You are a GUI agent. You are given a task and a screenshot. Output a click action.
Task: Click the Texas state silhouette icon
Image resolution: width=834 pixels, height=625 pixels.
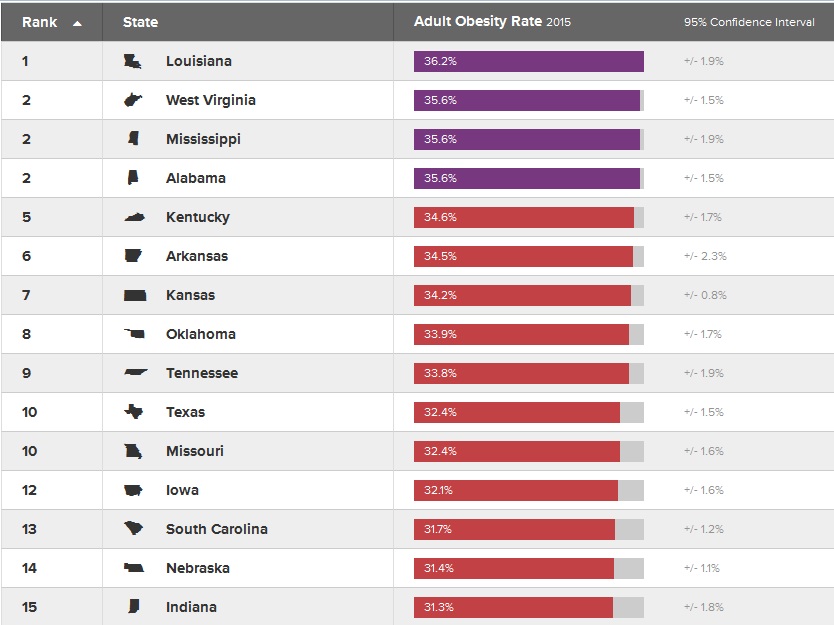pyautogui.click(x=133, y=412)
